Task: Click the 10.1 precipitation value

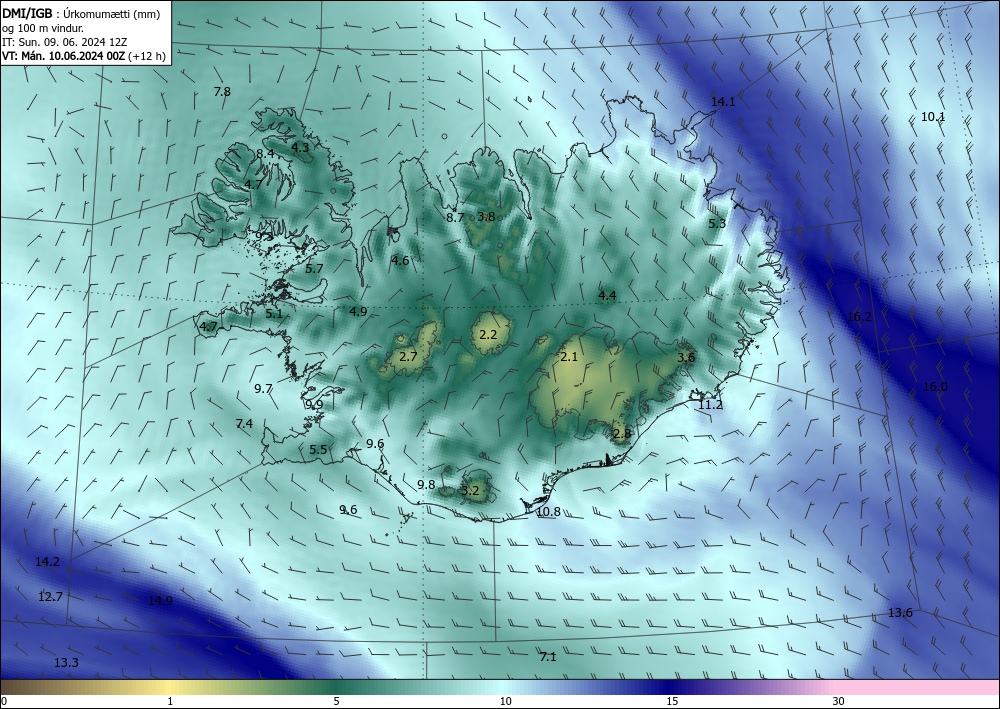Action: (x=933, y=117)
